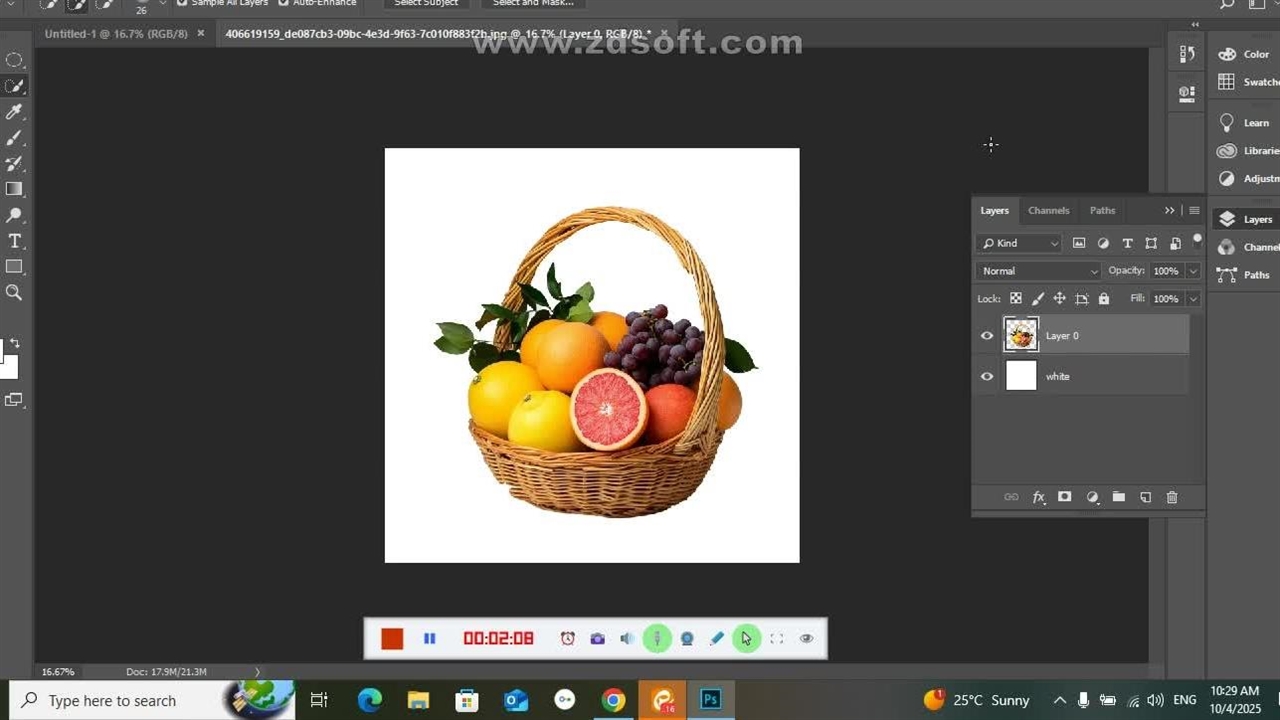Screen dimensions: 1280x720
Task: Click the red stop recording button
Action: pos(392,639)
